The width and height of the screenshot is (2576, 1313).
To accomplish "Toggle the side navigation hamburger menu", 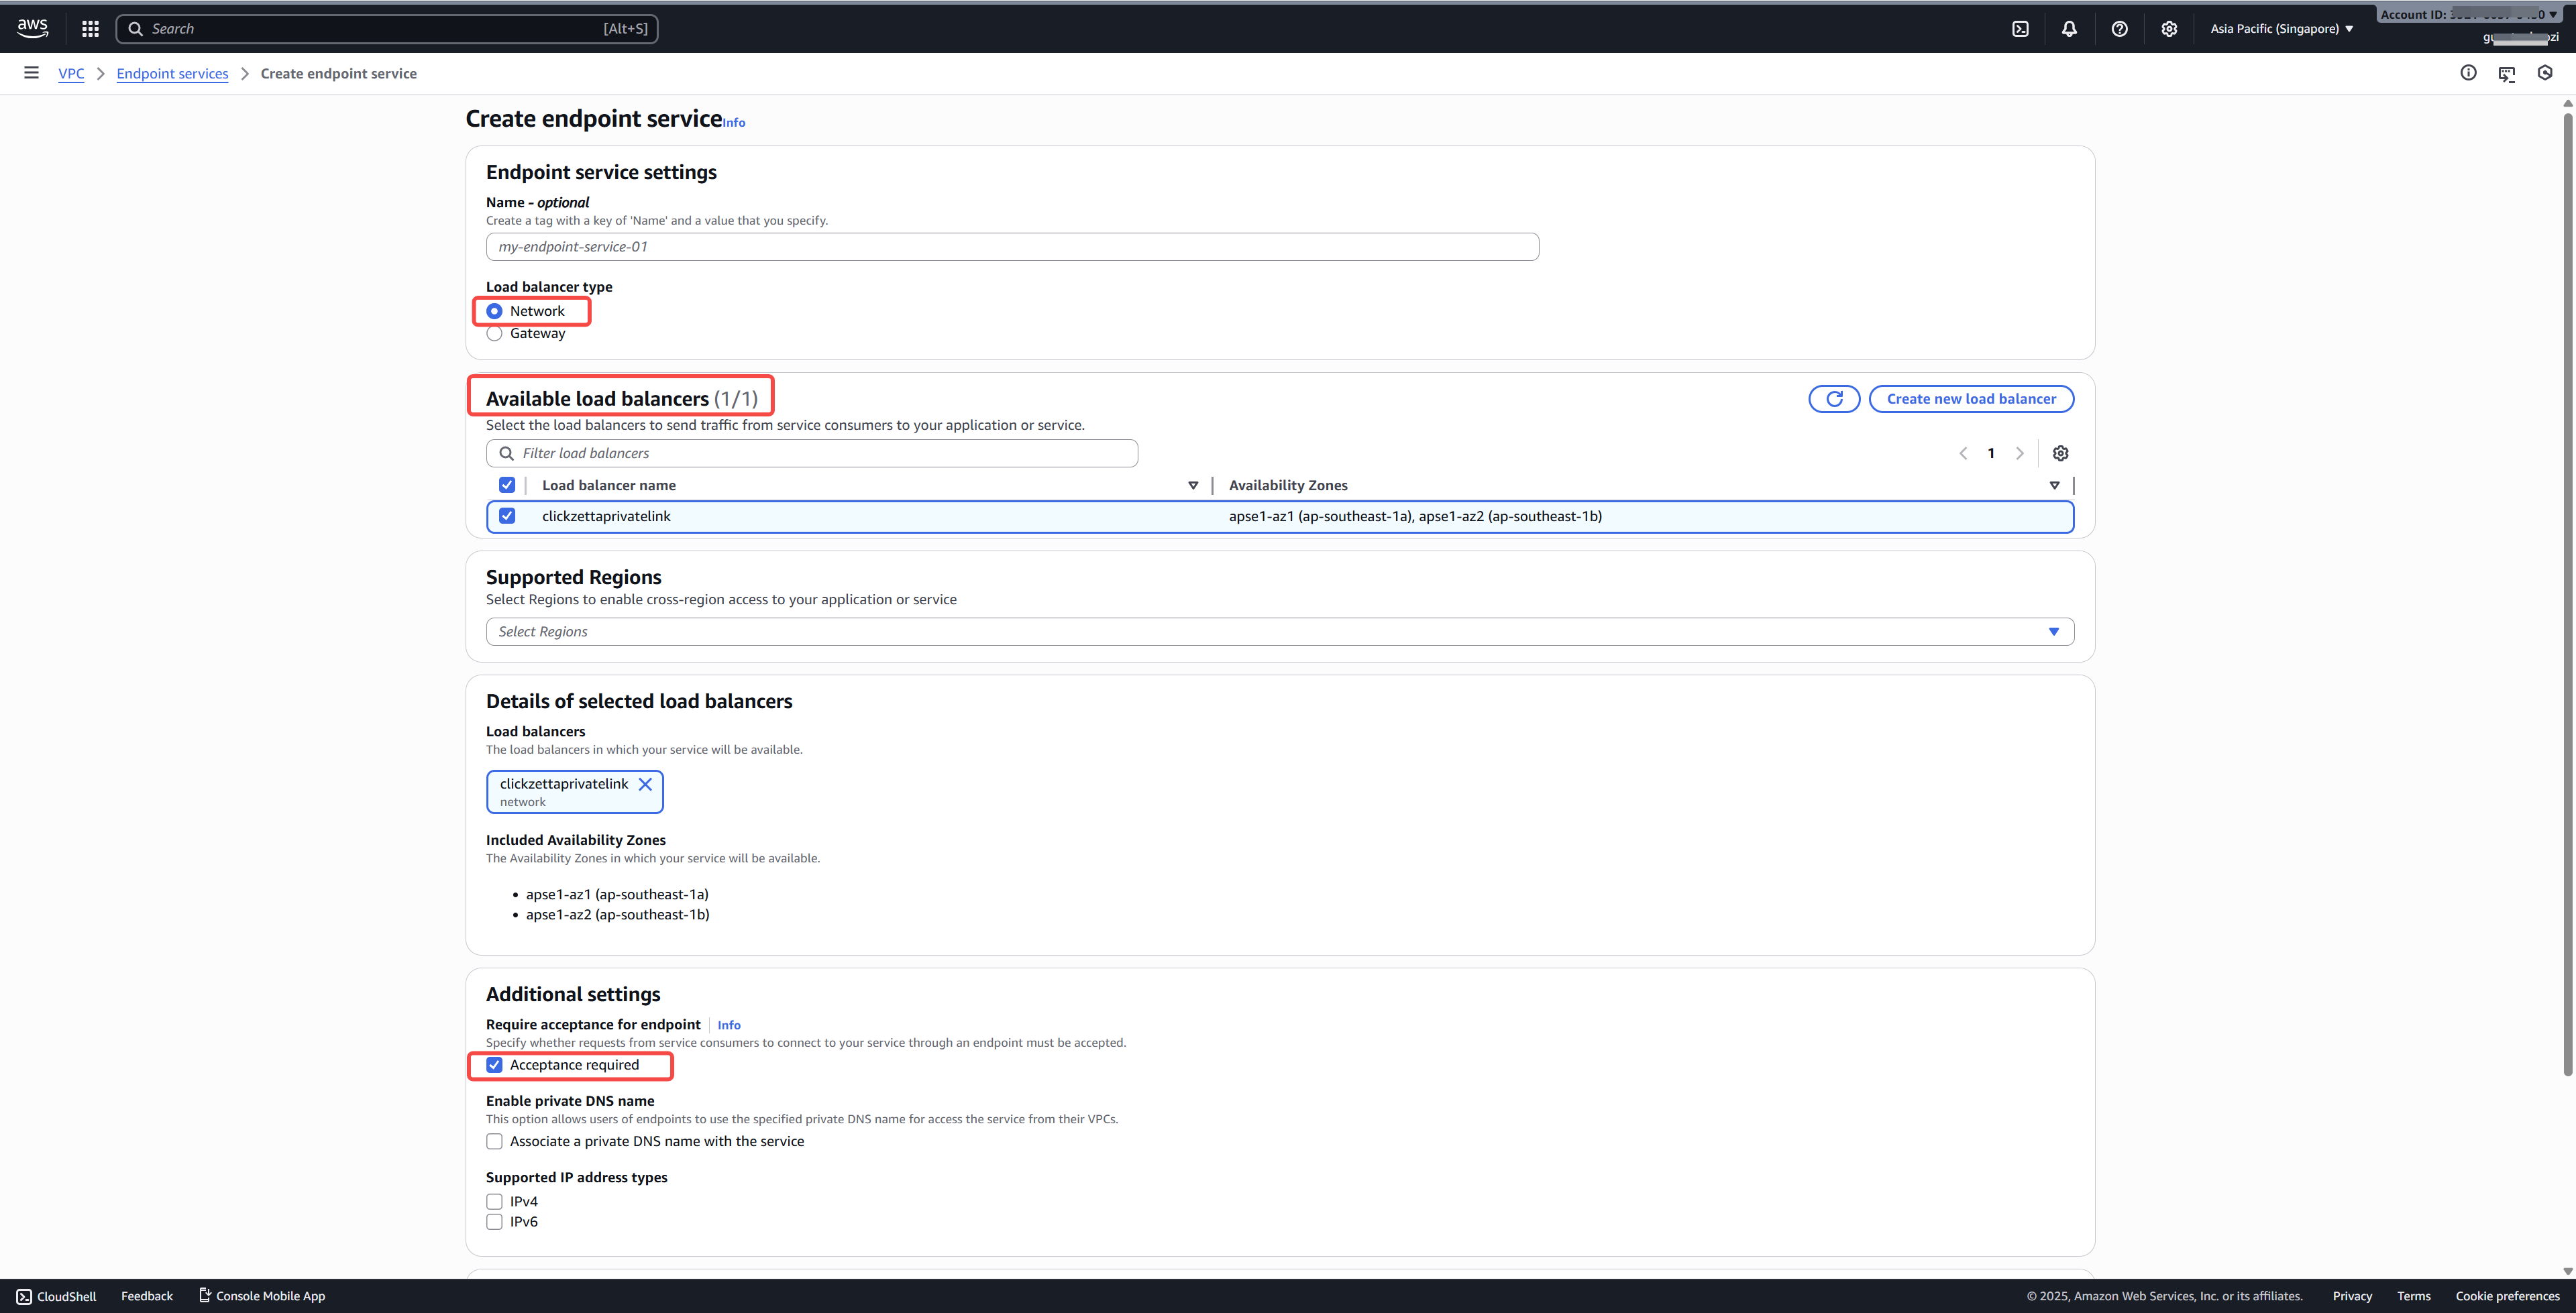I will point(31,73).
